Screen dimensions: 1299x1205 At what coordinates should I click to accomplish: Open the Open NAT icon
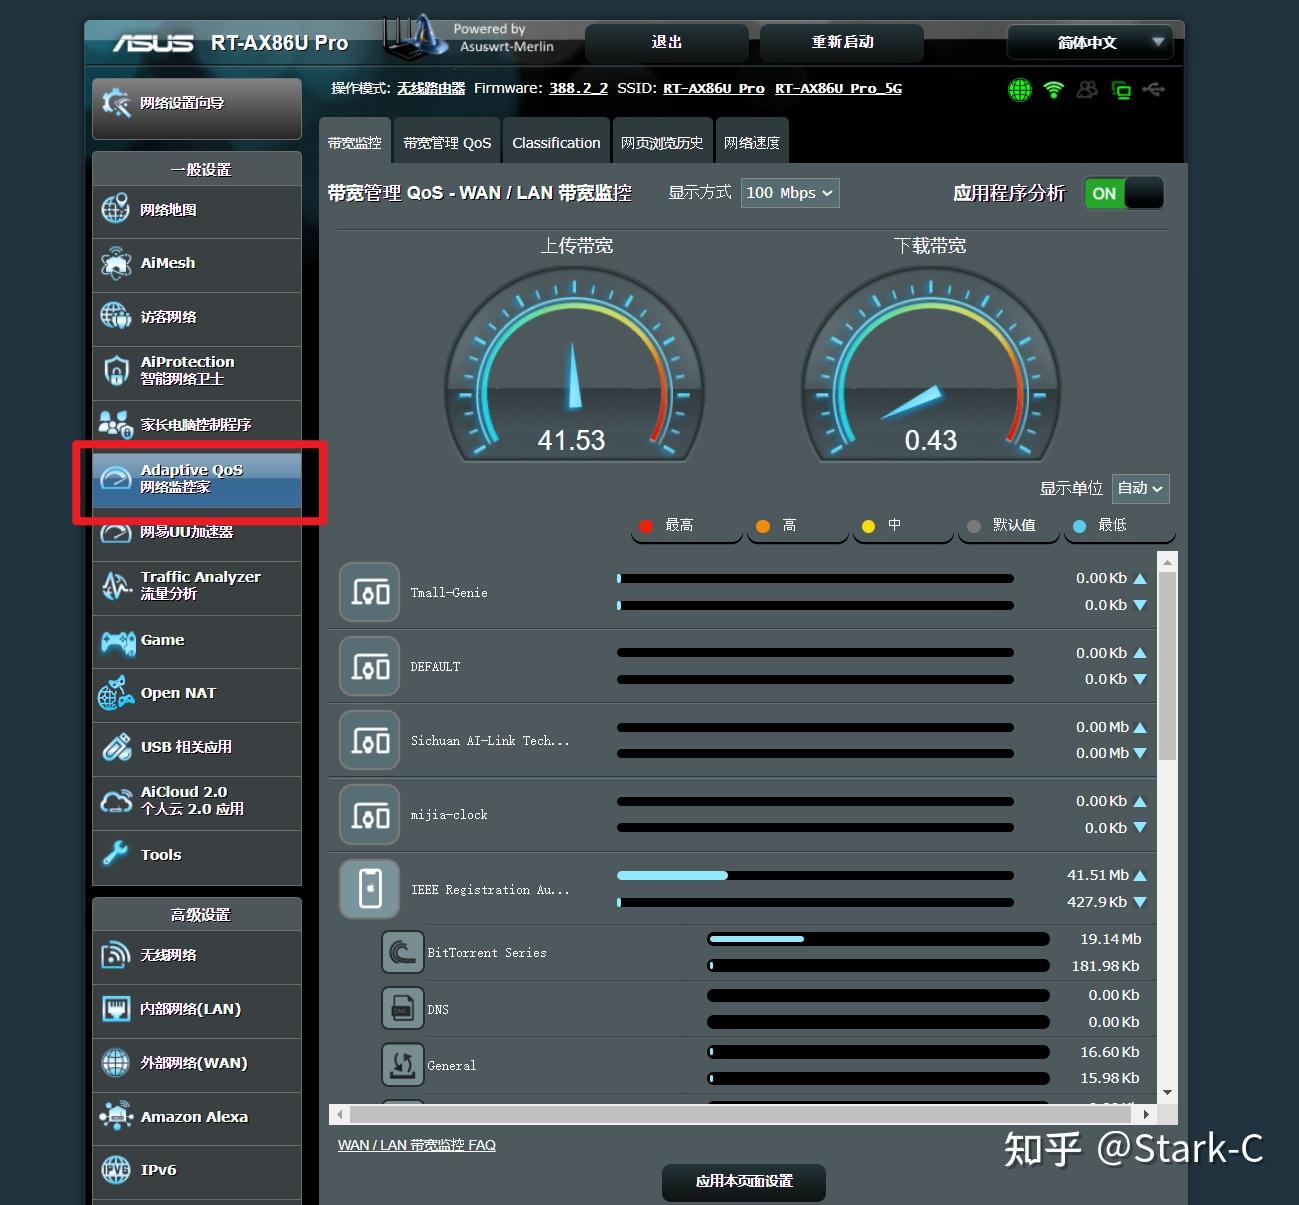(x=116, y=693)
